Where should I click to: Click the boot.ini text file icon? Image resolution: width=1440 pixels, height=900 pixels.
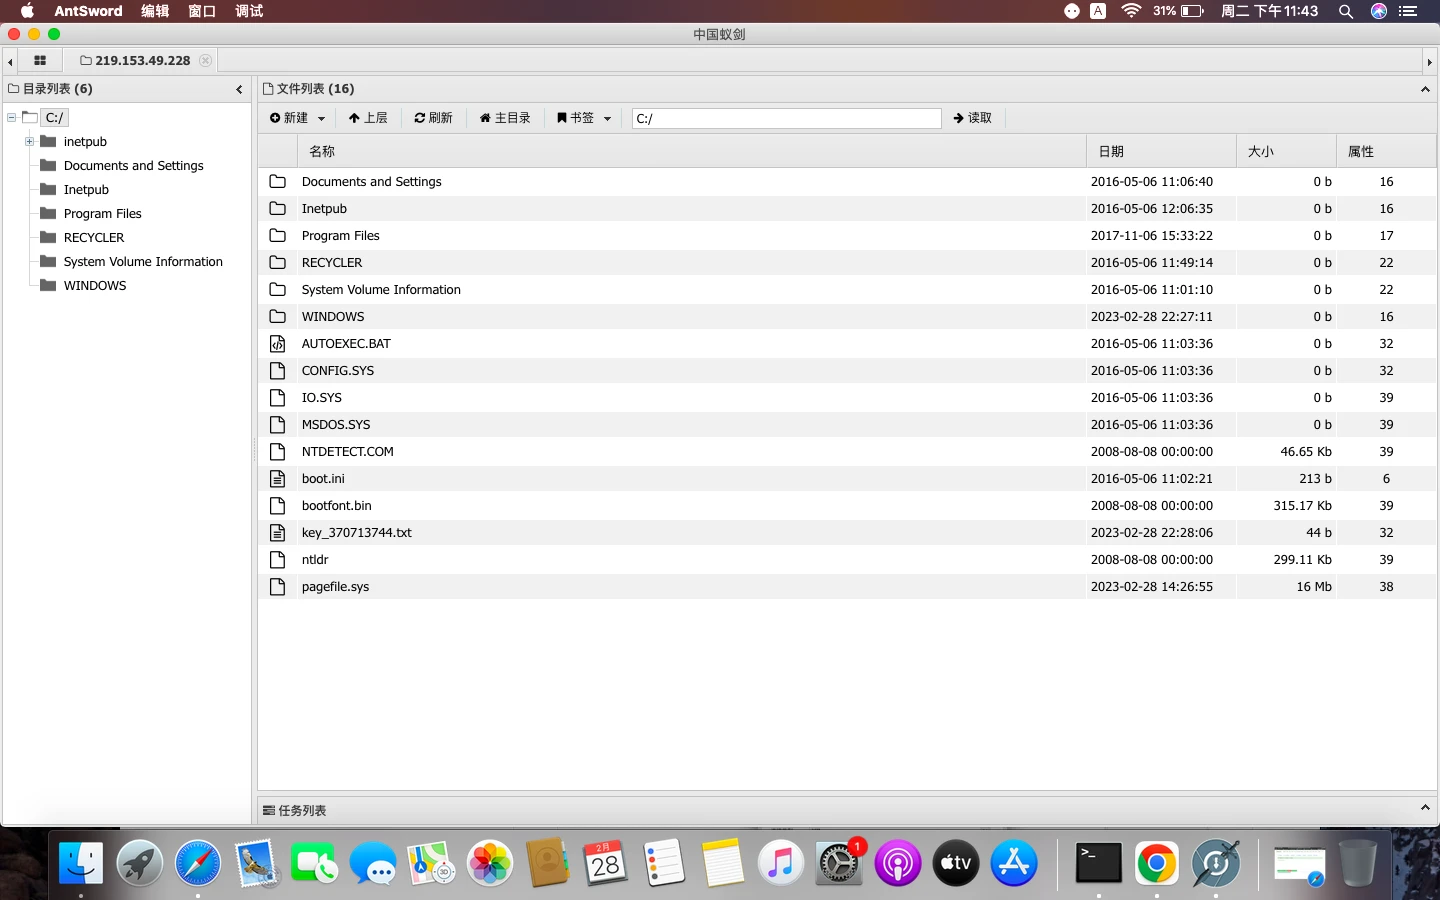pos(278,478)
